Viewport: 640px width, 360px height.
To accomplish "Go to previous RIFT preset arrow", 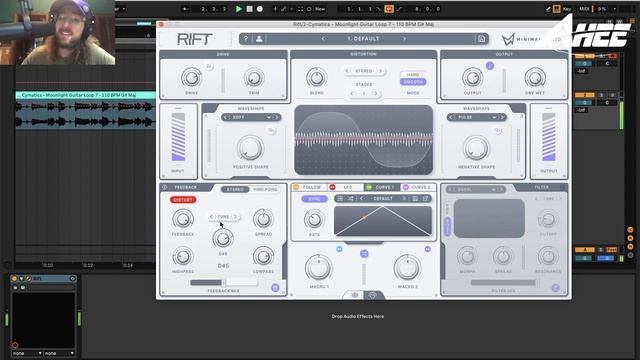I will [x=323, y=39].
